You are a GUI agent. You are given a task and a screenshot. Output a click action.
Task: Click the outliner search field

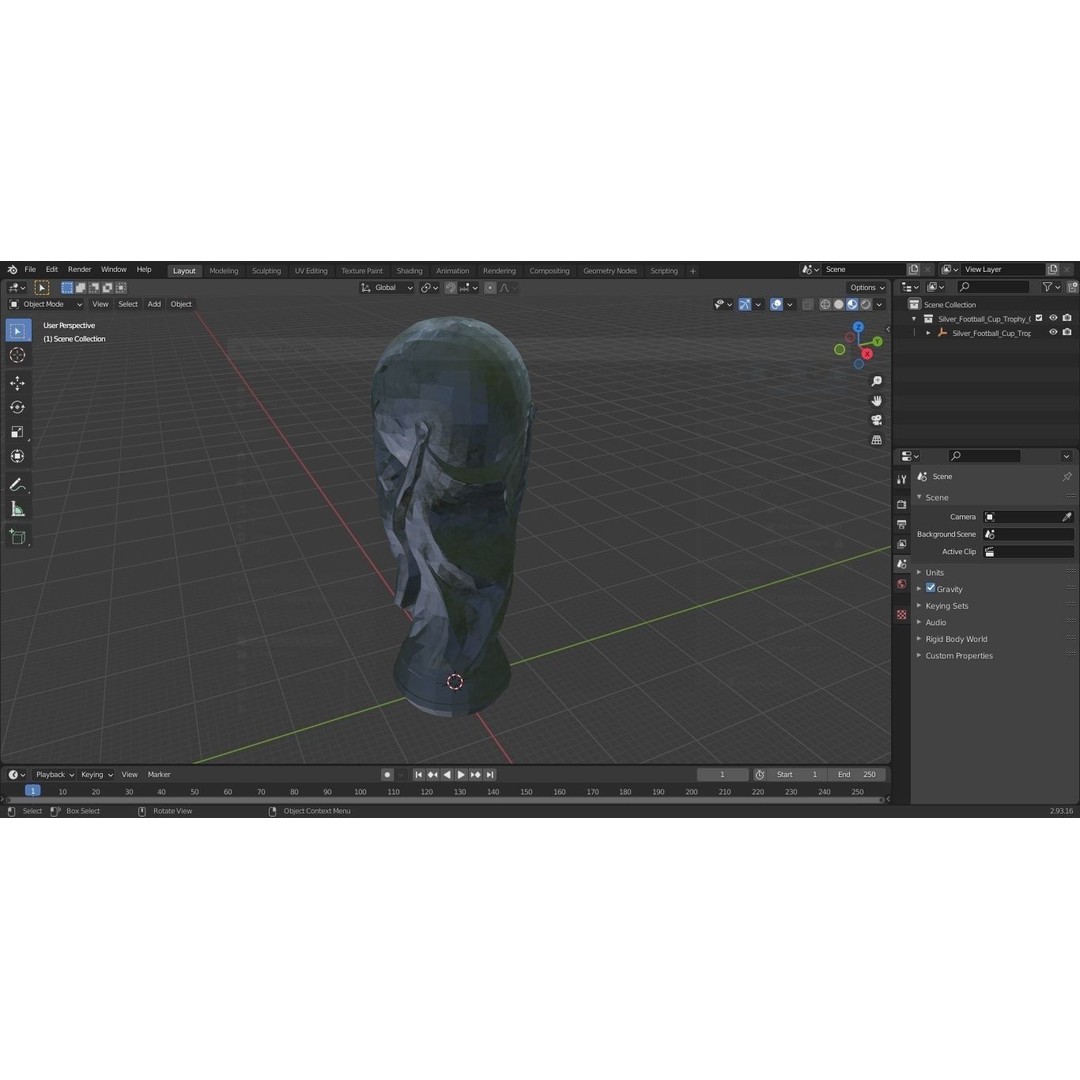tap(993, 287)
